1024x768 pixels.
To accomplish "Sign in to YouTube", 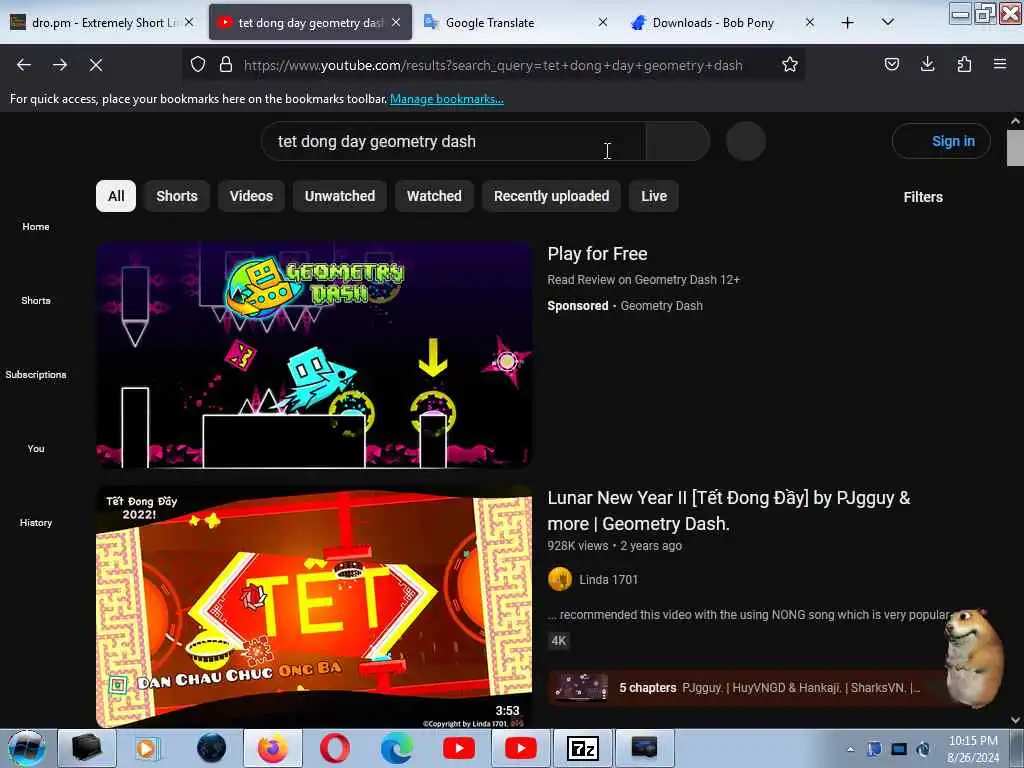I will point(941,141).
